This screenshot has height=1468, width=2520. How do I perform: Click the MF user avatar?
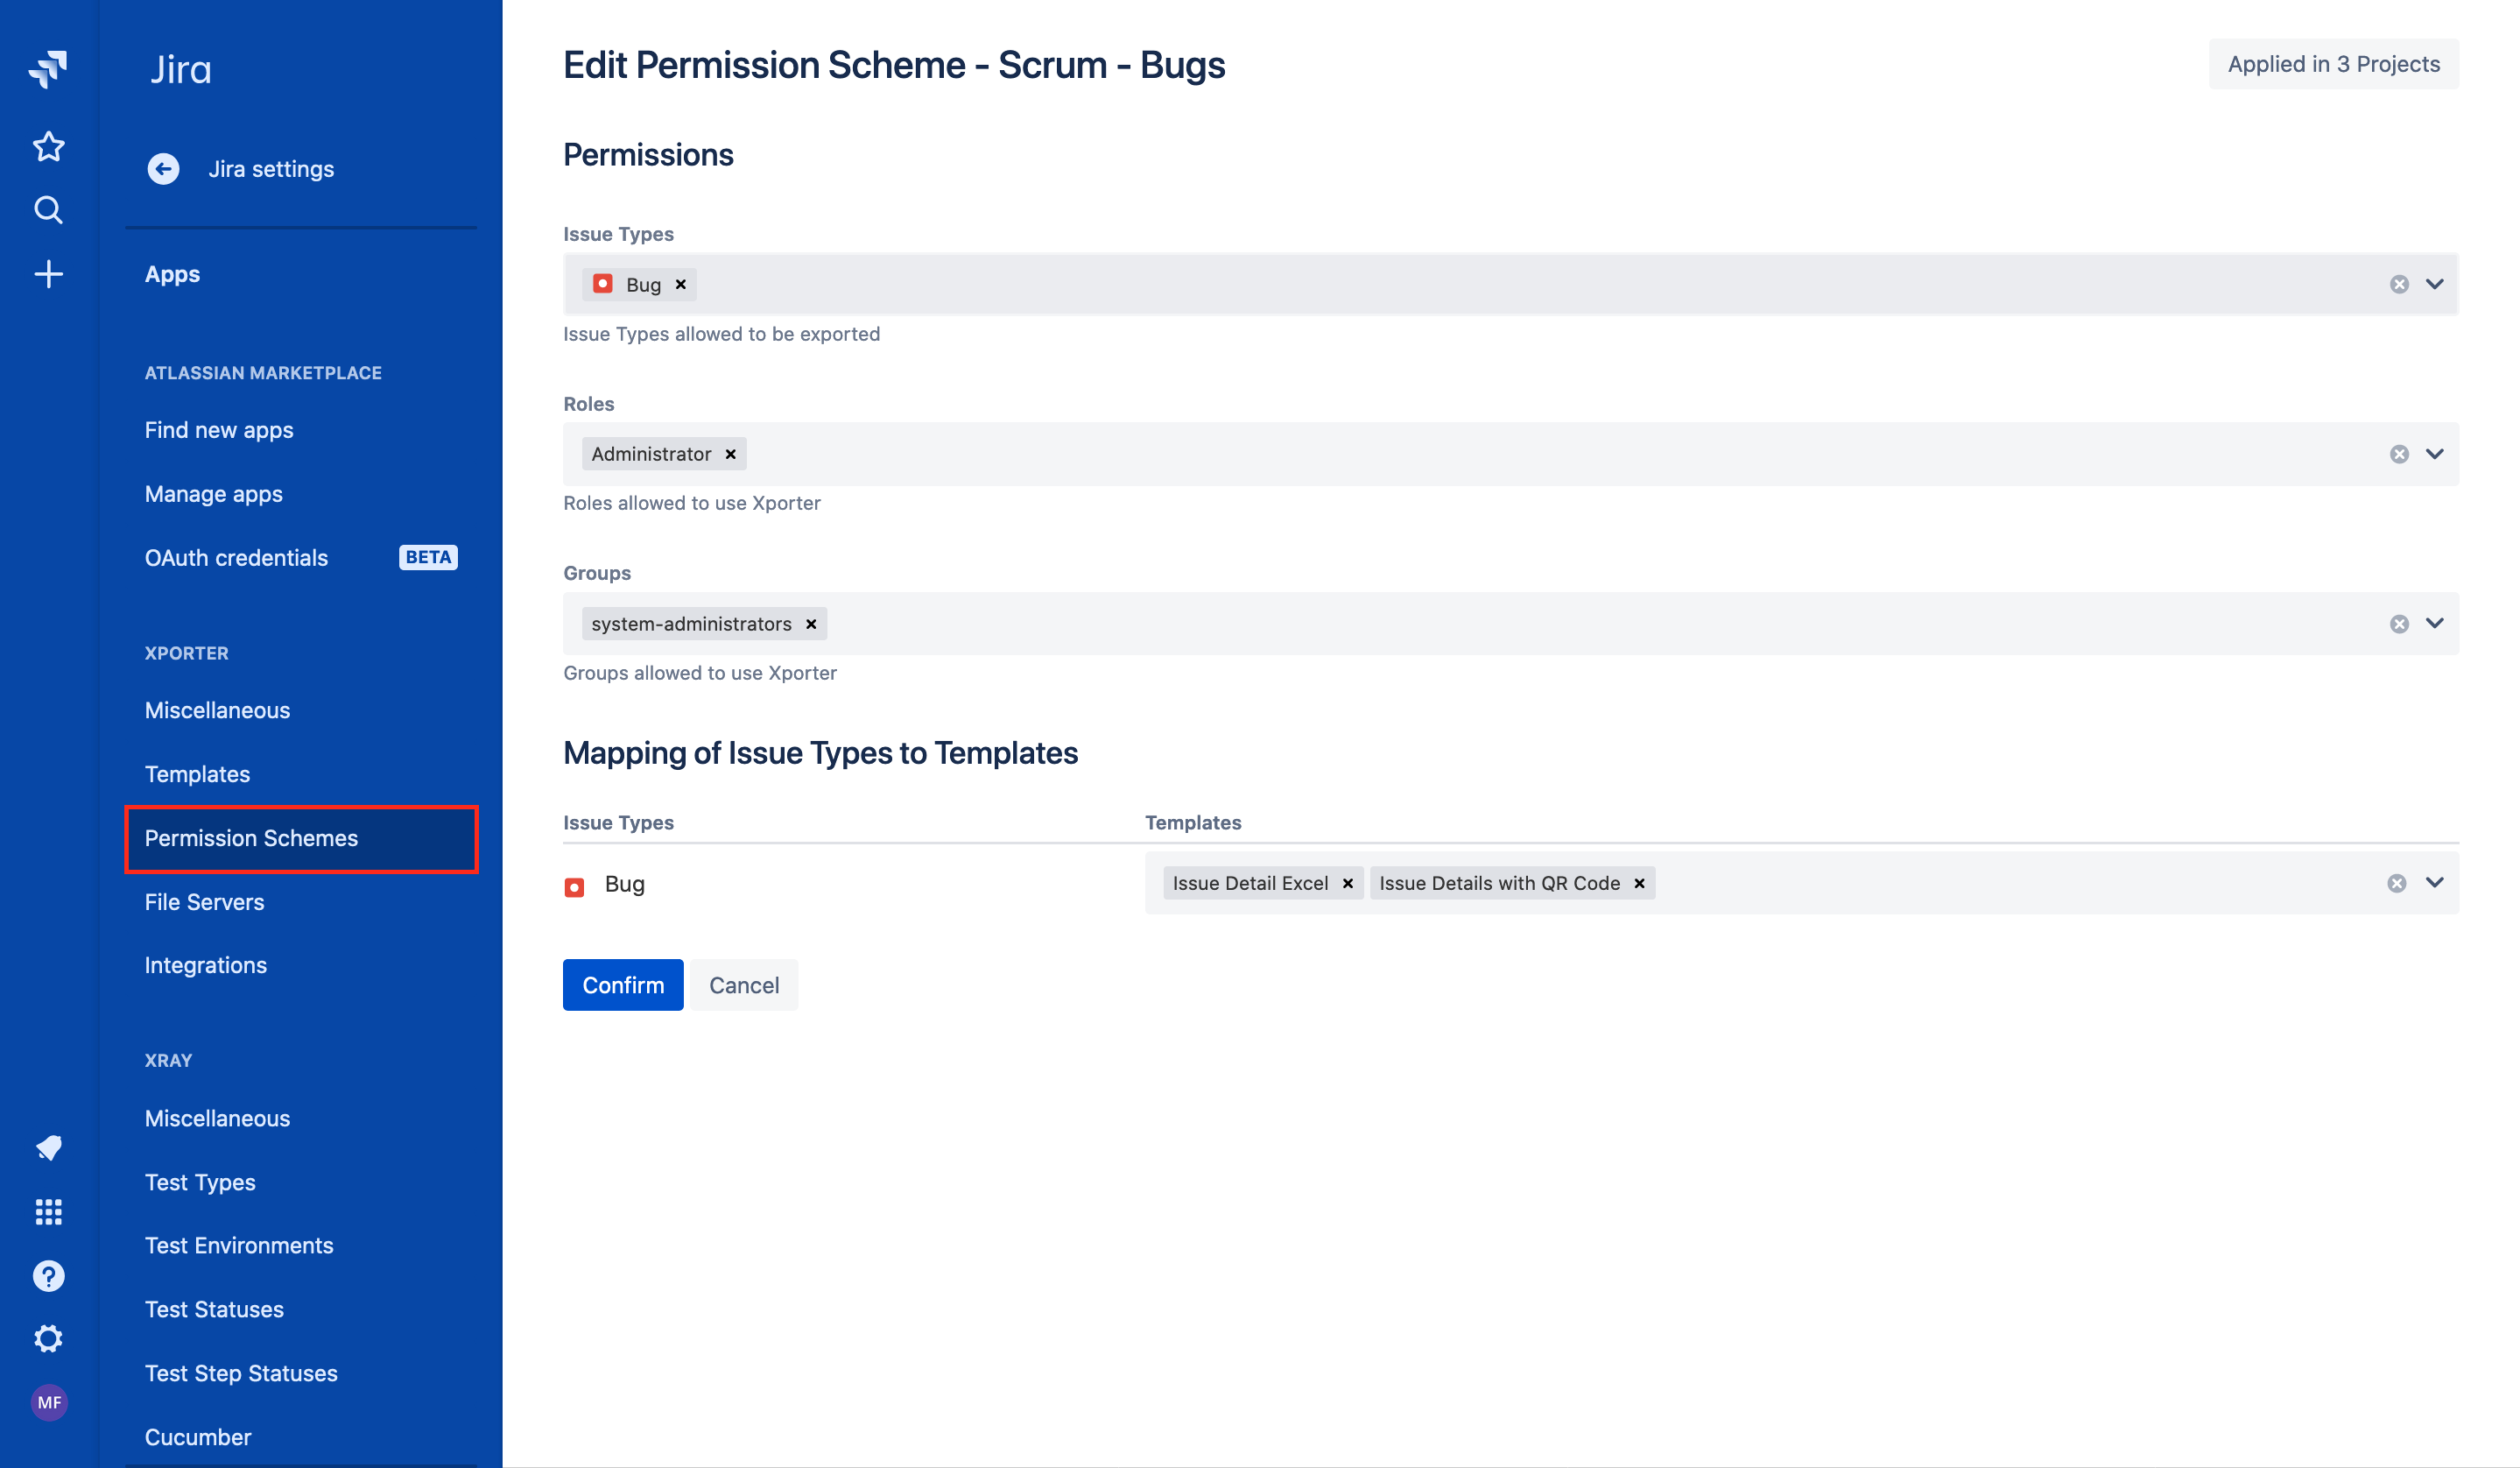pos(48,1402)
